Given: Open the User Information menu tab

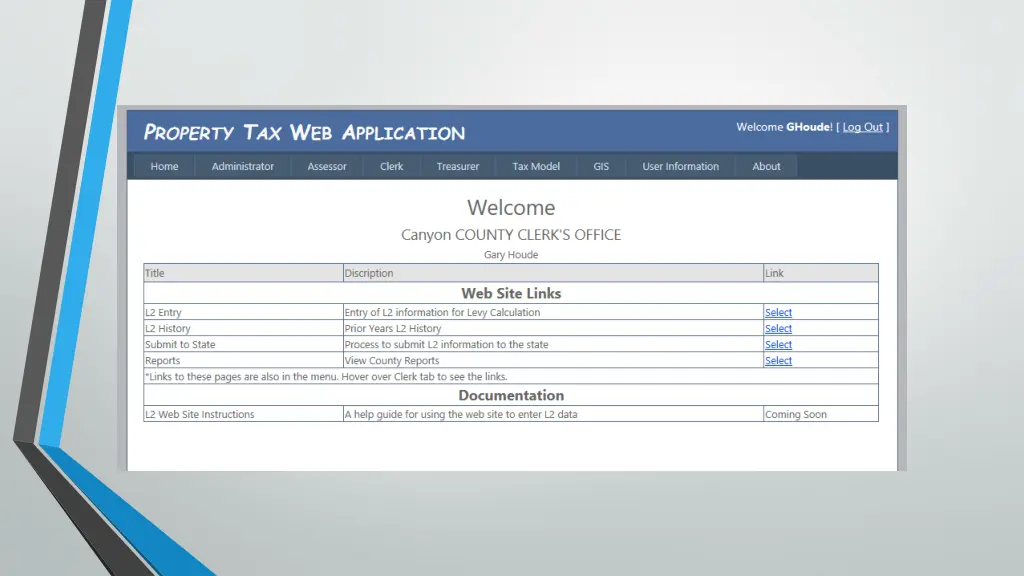Looking at the screenshot, I should (x=680, y=167).
